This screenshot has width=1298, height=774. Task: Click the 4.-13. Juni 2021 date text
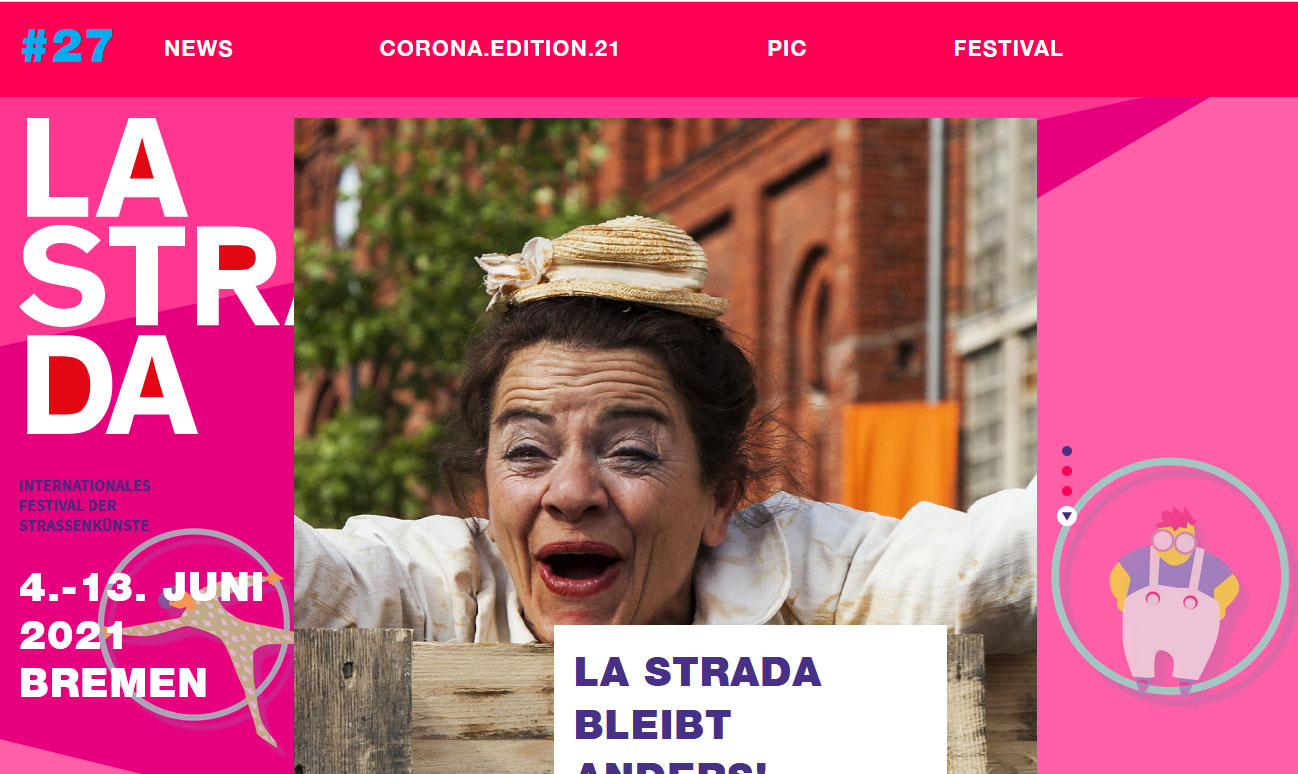click(141, 611)
